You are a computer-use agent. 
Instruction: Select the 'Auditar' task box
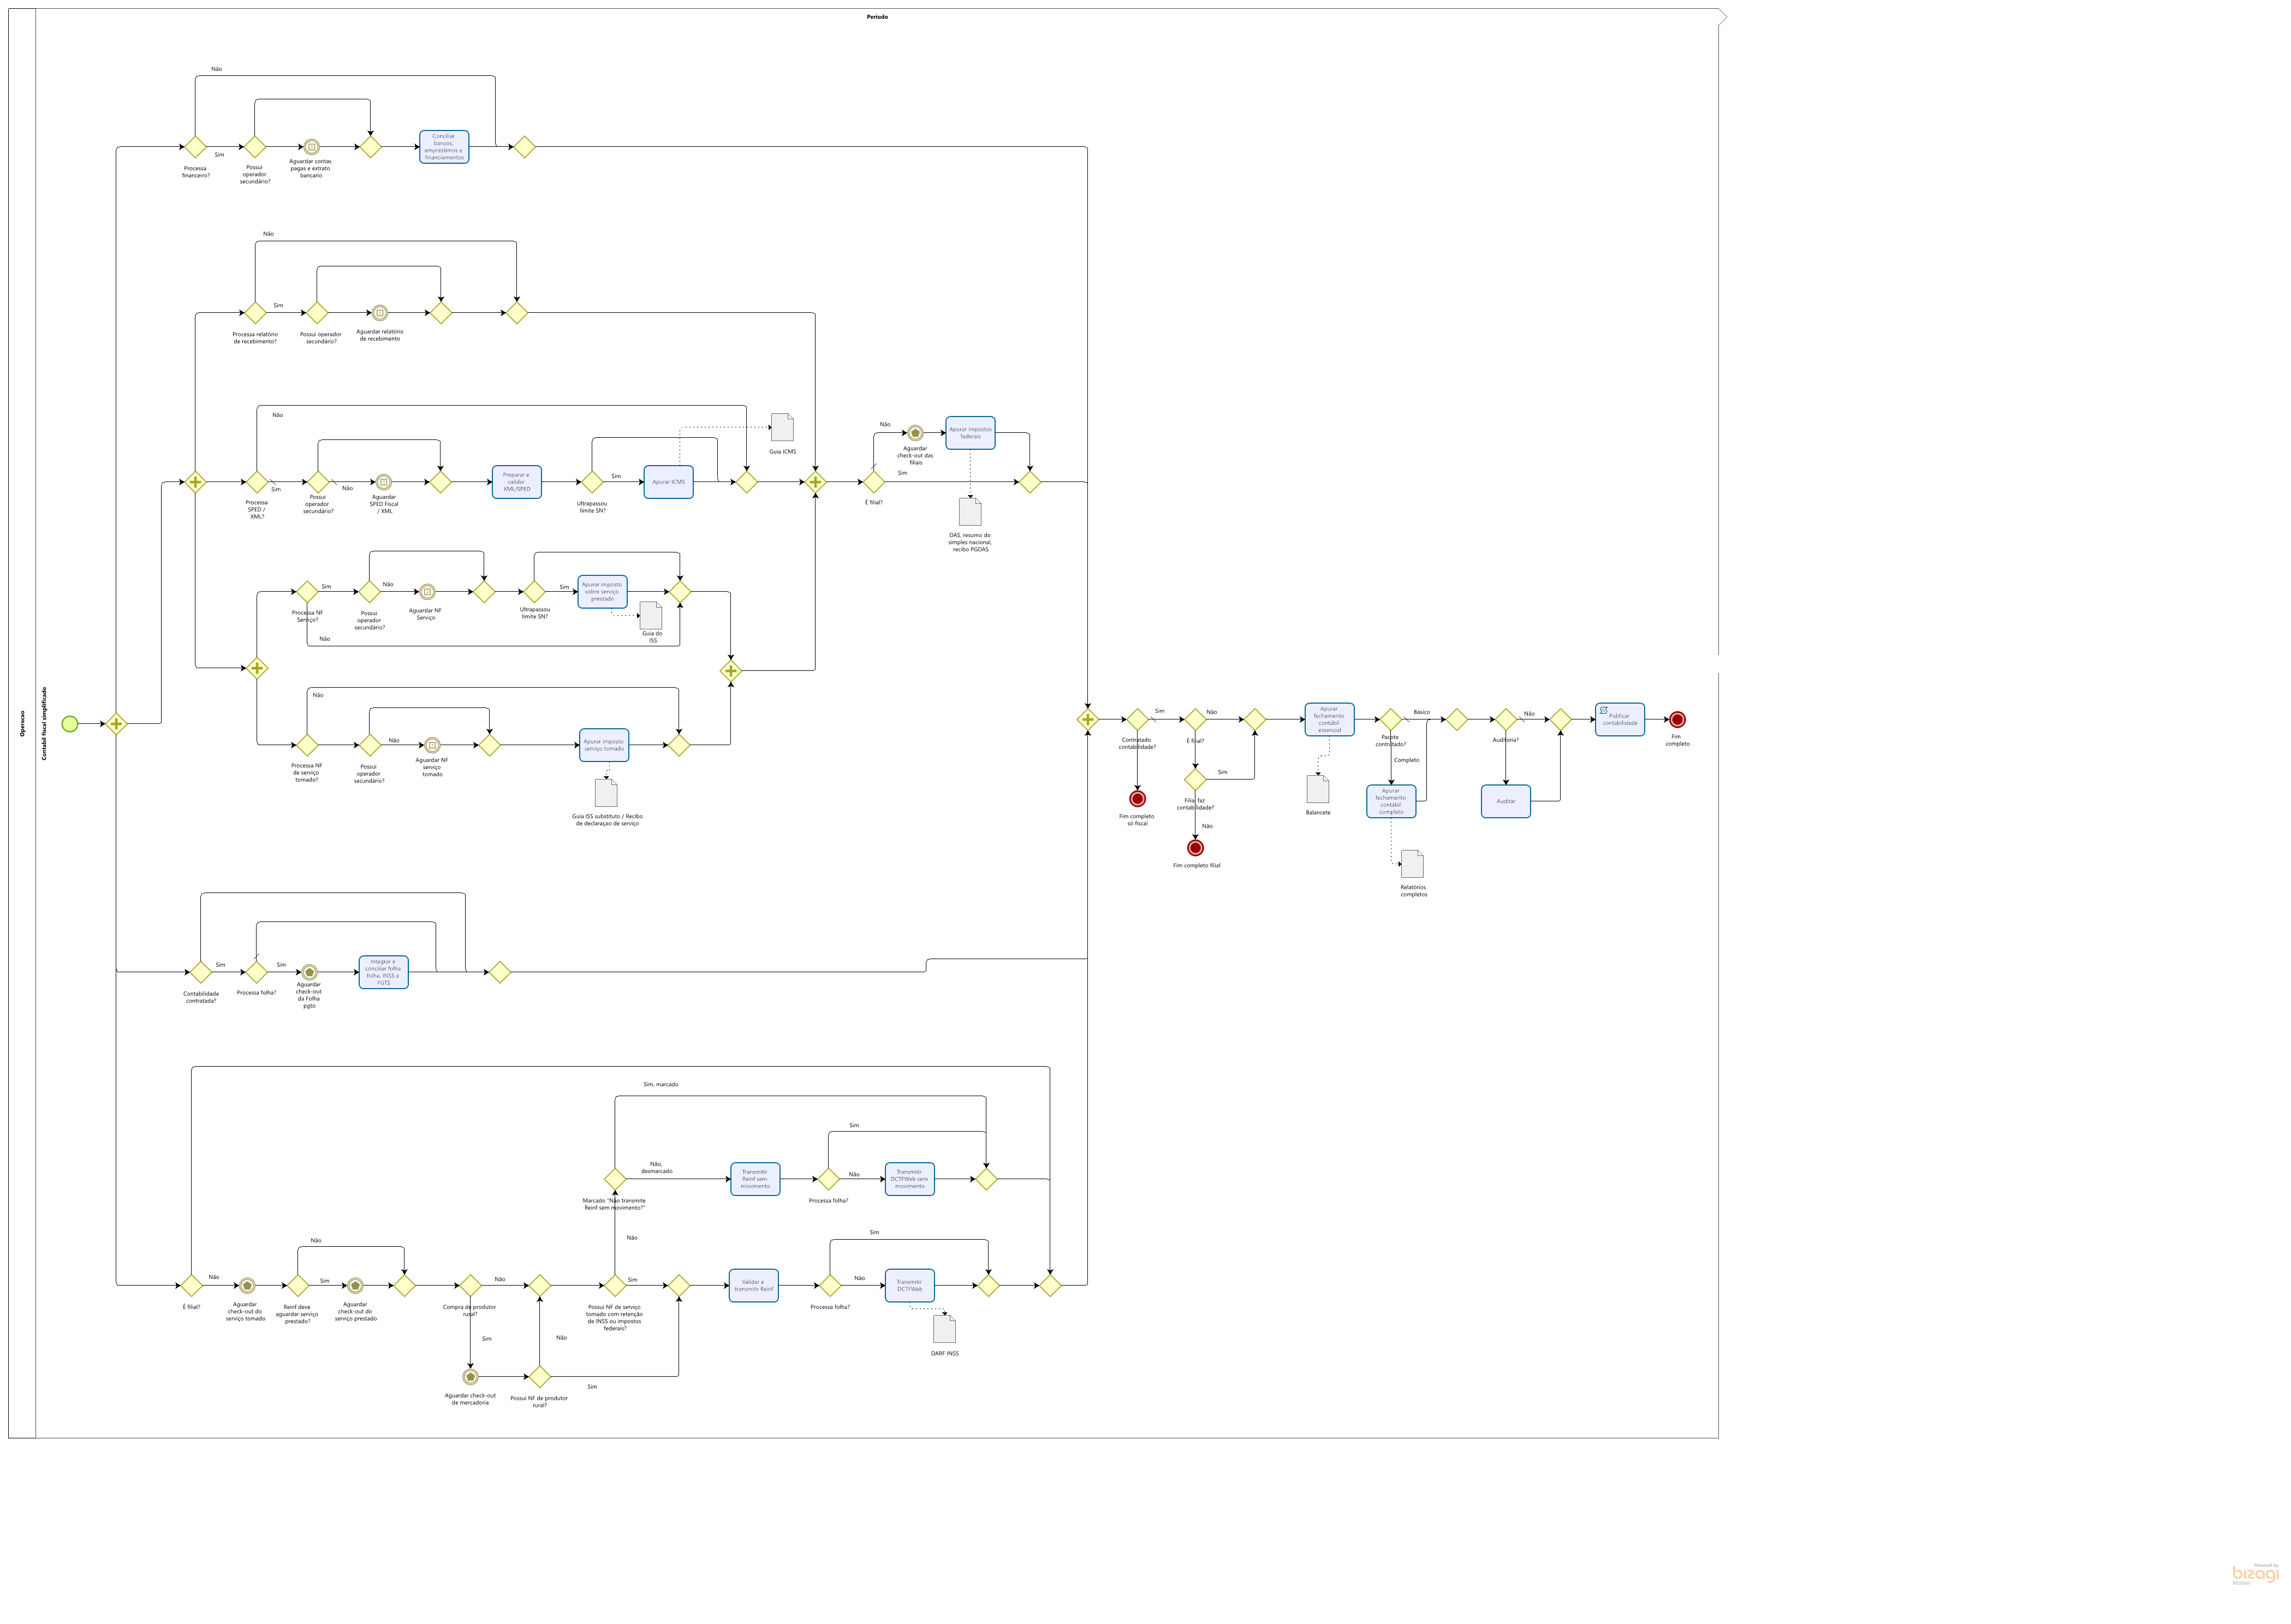[1506, 801]
